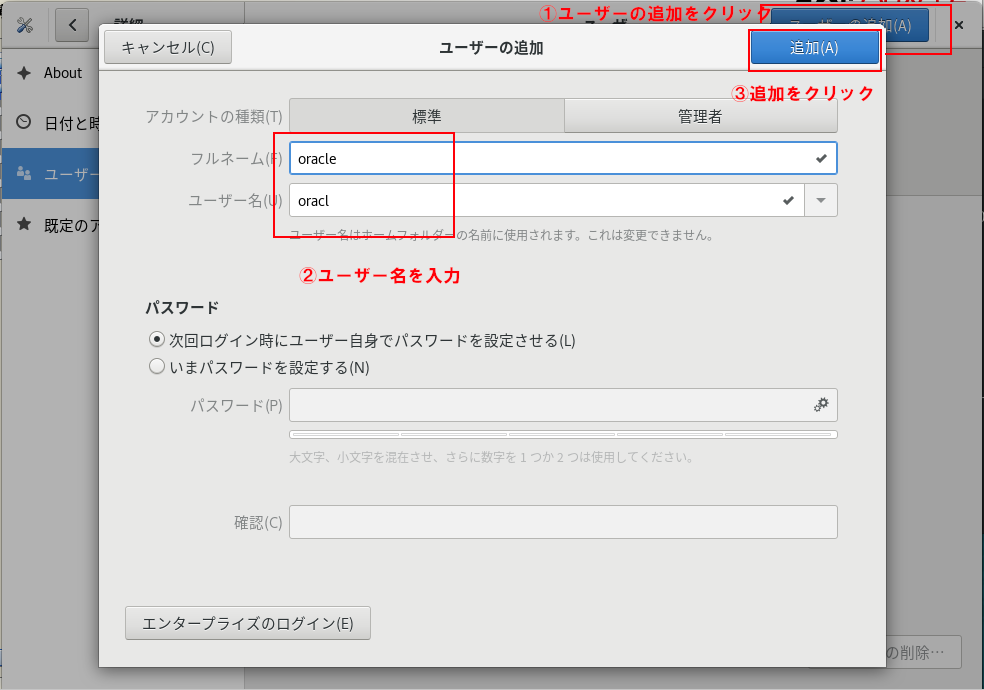The width and height of the screenshot is (984, 690).
Task: Click the star icon for 既定のアプリ
Action: tap(24, 225)
